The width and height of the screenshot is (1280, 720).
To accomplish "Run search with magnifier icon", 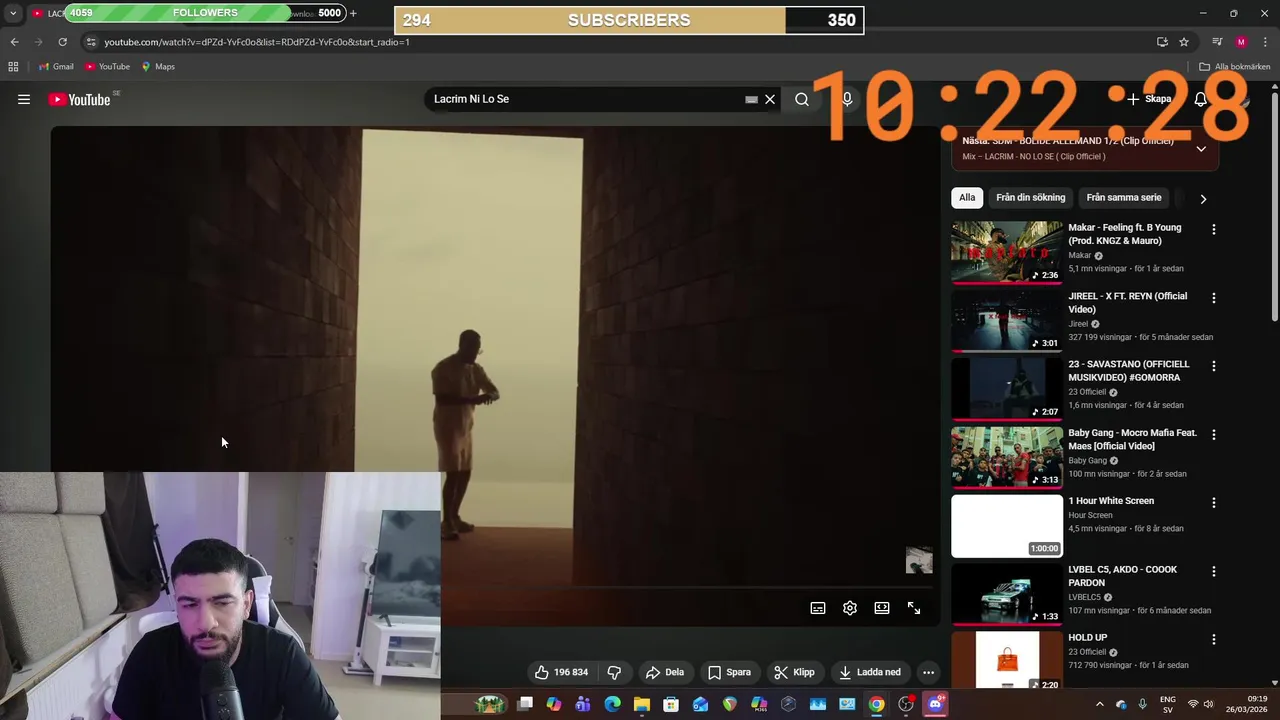I will tap(802, 99).
